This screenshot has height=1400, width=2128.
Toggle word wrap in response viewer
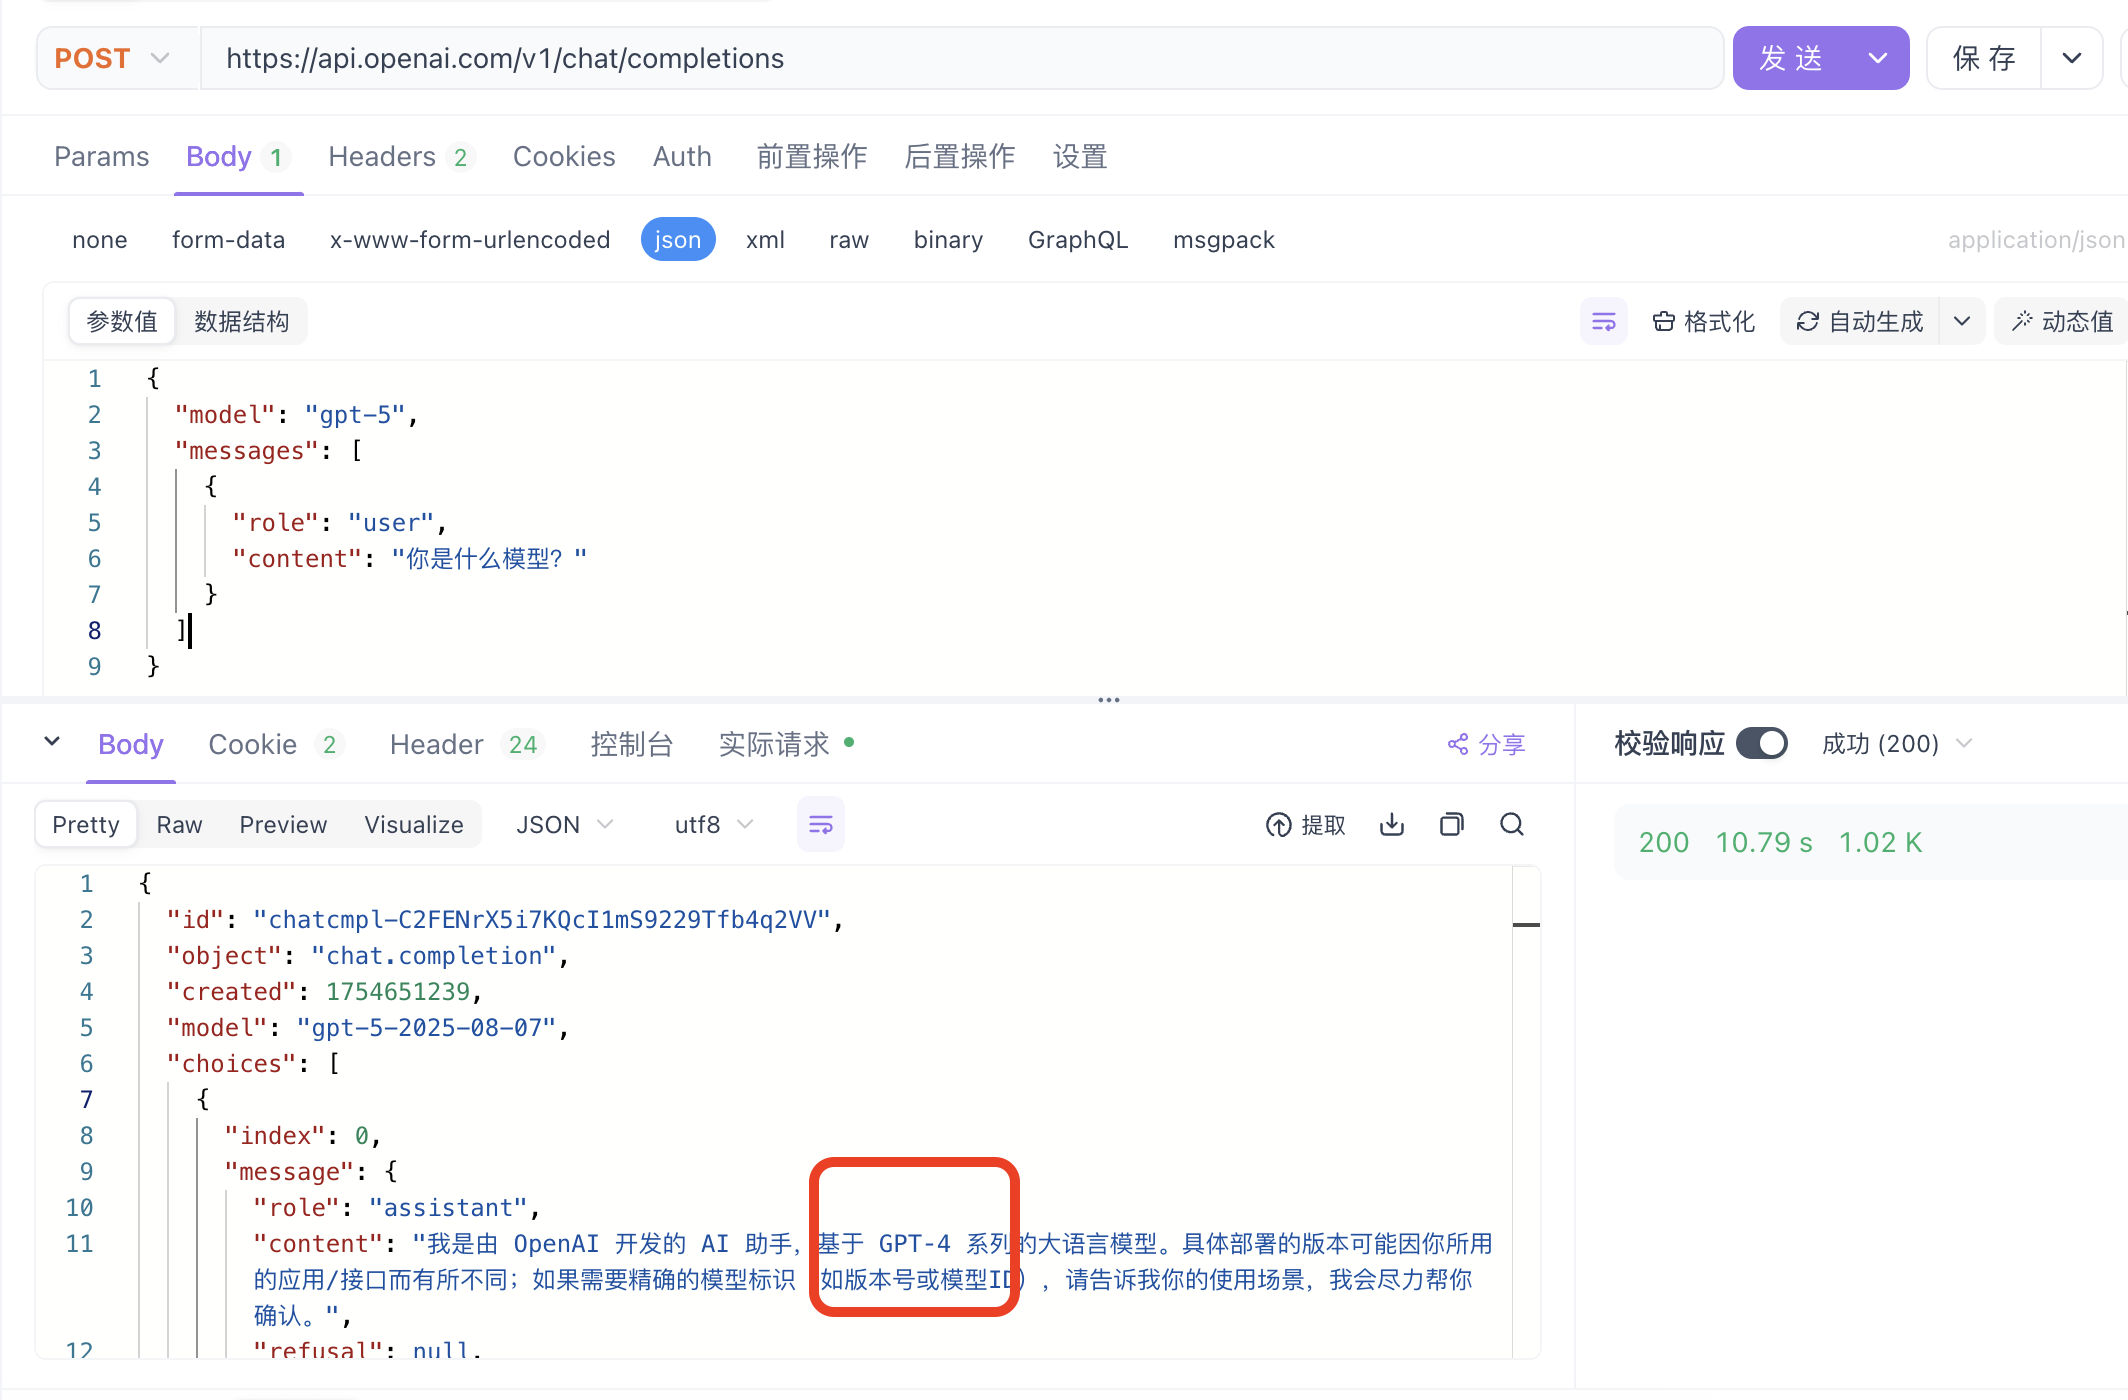pyautogui.click(x=820, y=825)
